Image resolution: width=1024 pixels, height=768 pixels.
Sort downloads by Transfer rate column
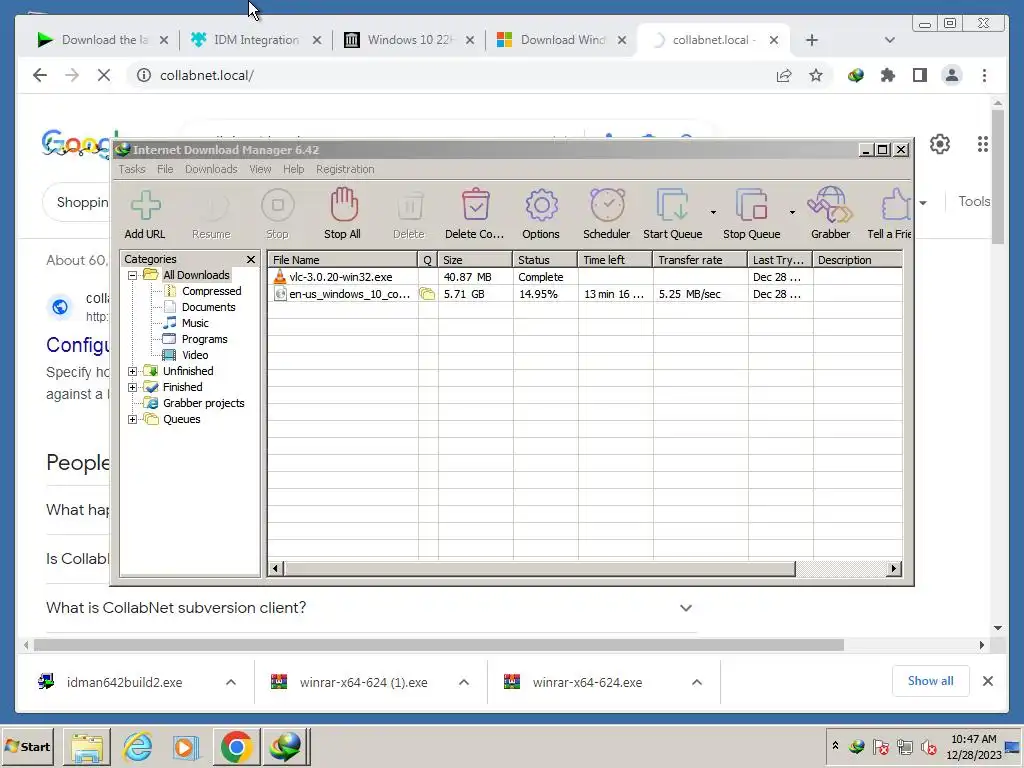pos(699,260)
